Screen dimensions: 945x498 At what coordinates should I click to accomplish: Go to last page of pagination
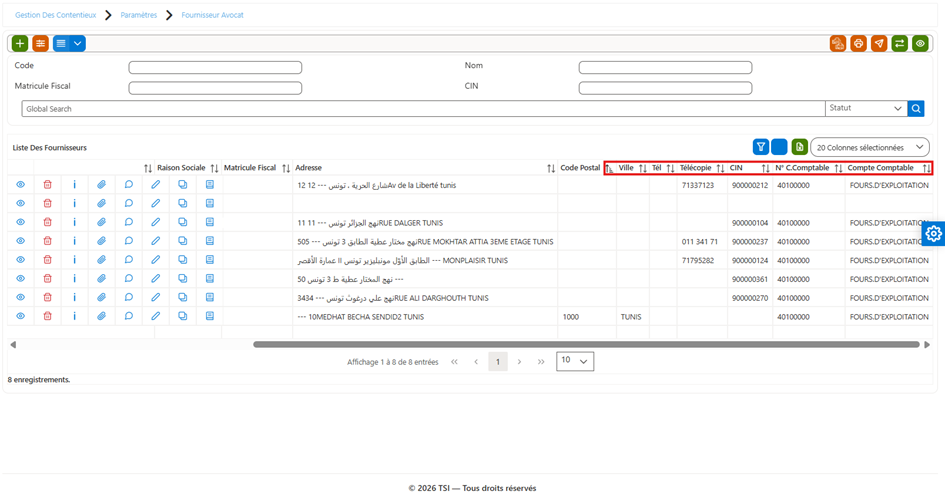click(x=541, y=362)
